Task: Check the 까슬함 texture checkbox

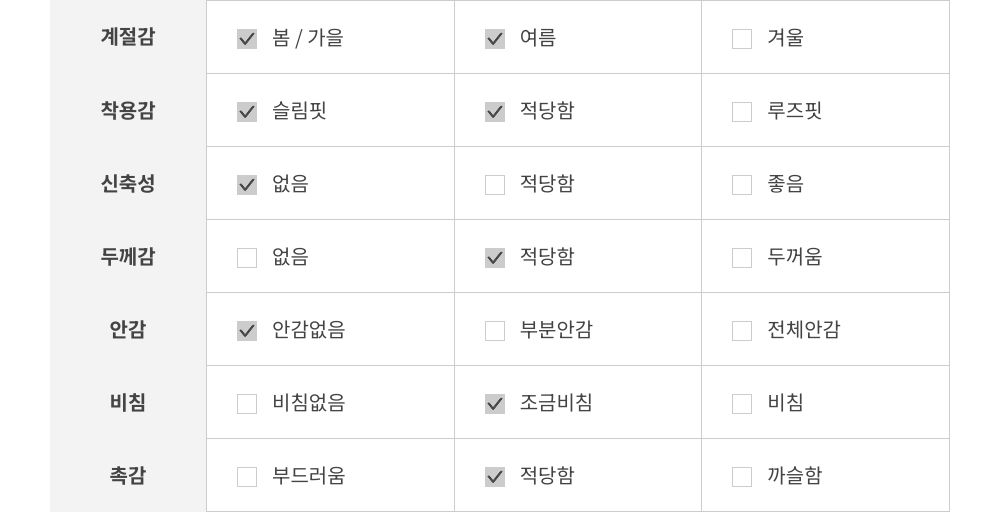Action: tap(742, 477)
